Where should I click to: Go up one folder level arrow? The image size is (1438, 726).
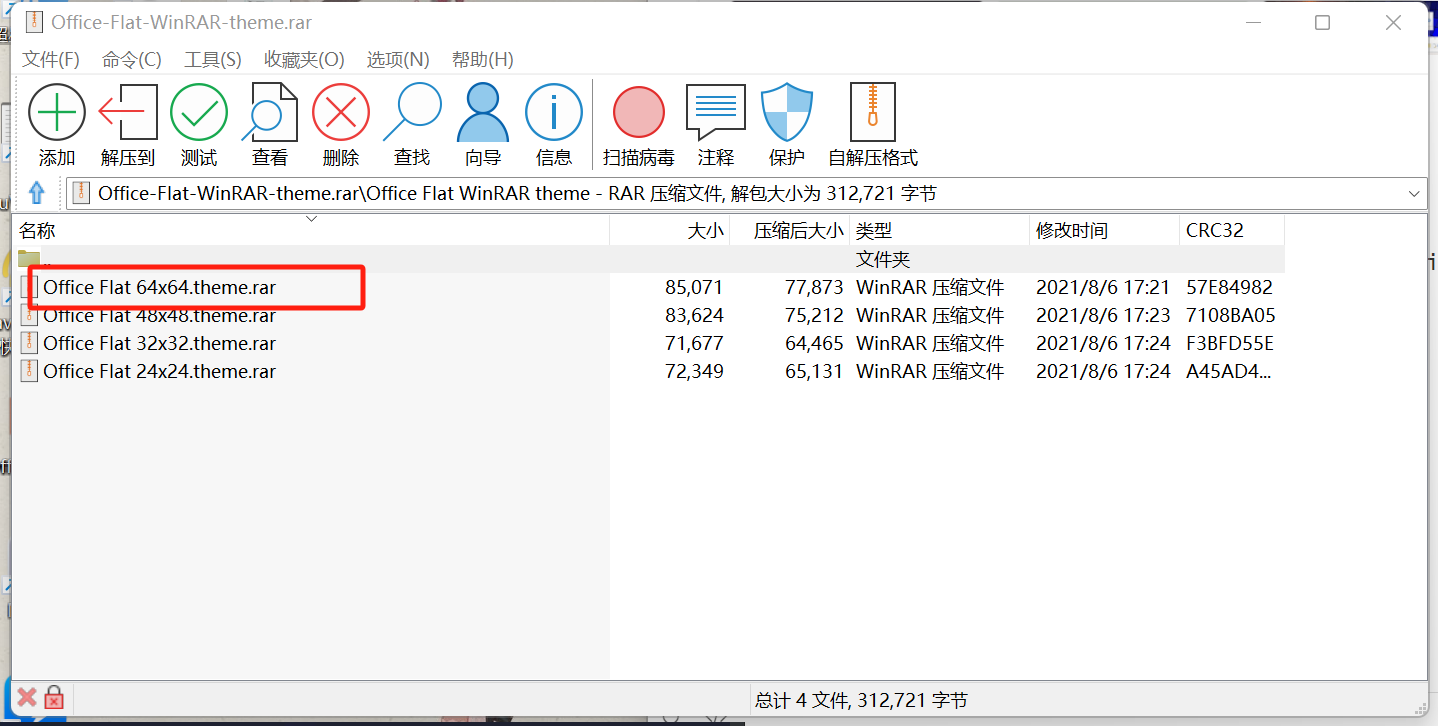(37, 193)
